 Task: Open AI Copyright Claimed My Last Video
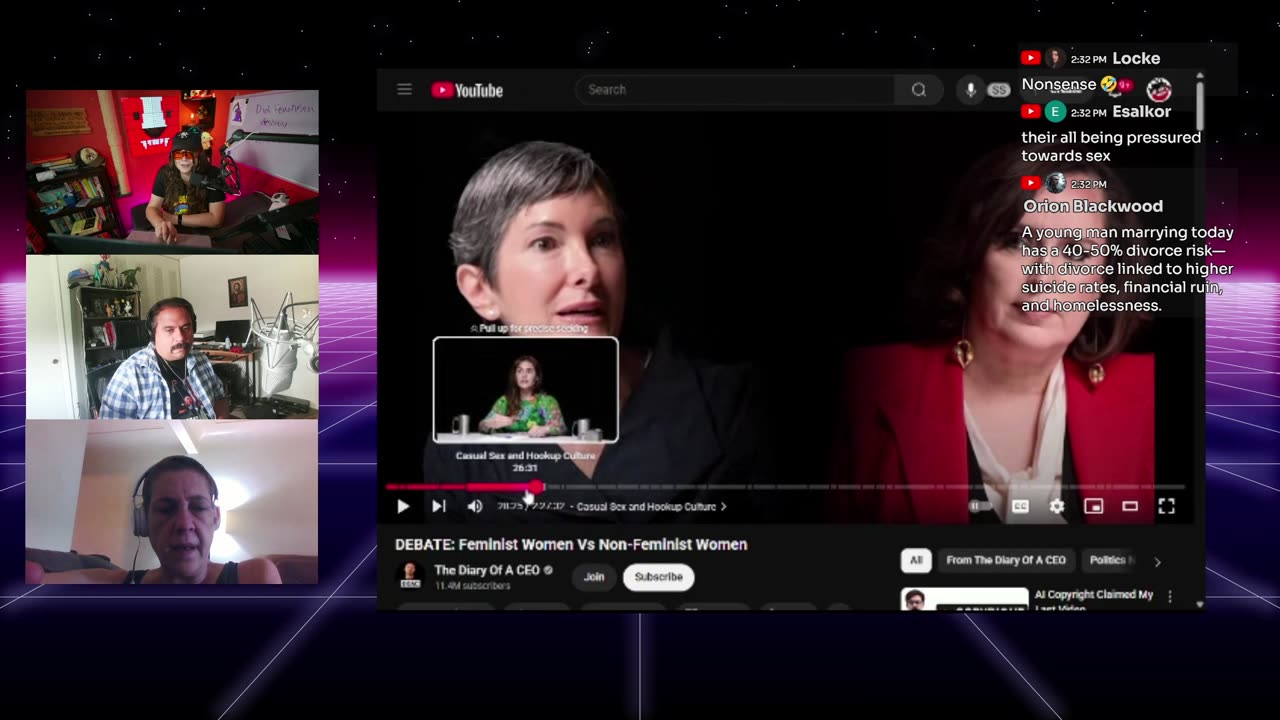[x=1094, y=600]
